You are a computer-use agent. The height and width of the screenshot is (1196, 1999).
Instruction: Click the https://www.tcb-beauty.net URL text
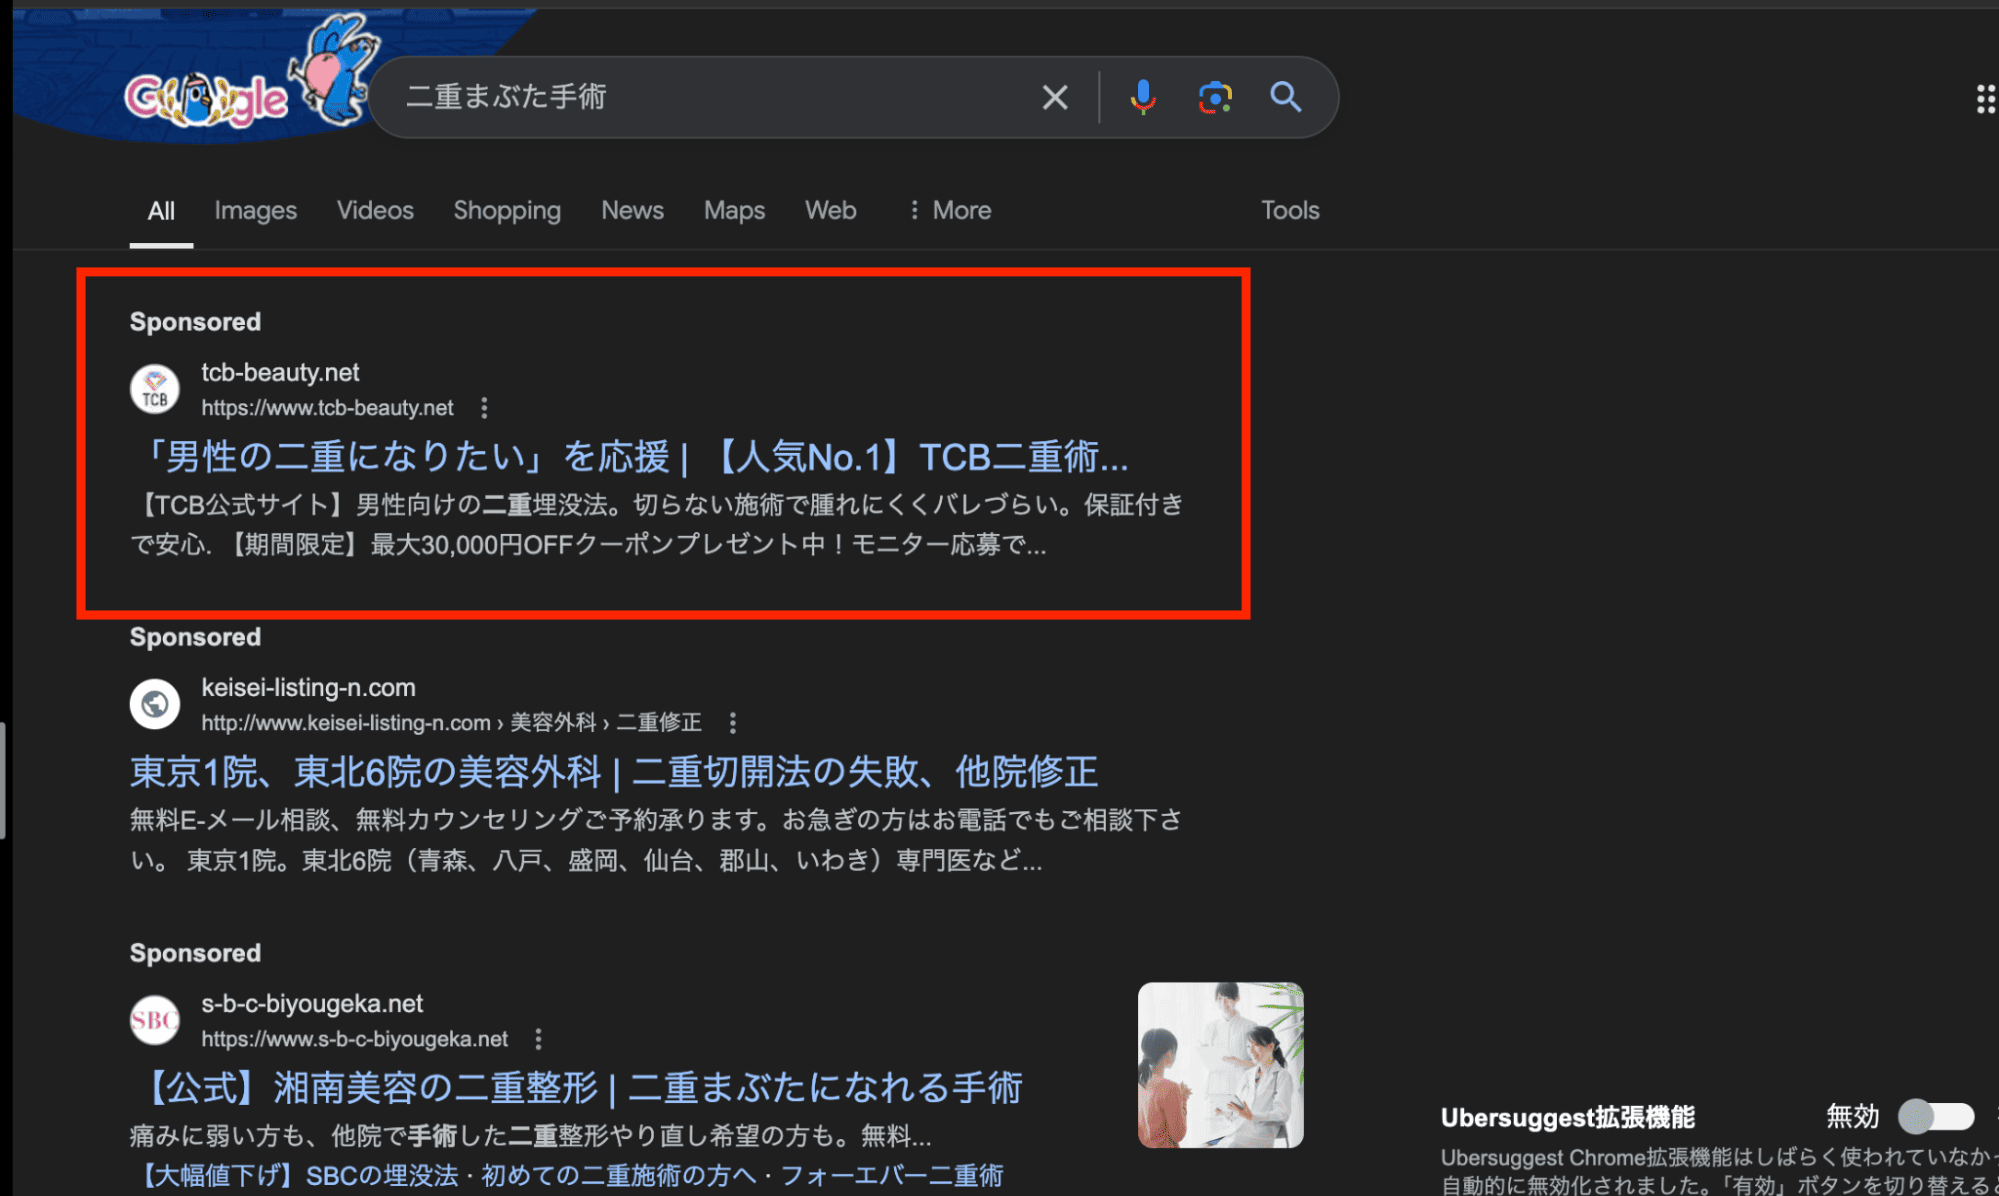[x=327, y=408]
